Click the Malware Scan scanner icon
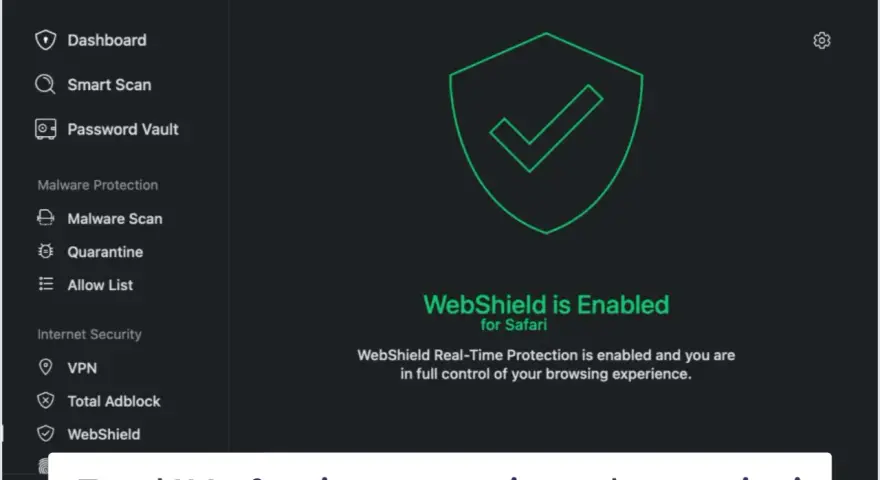 click(45, 218)
